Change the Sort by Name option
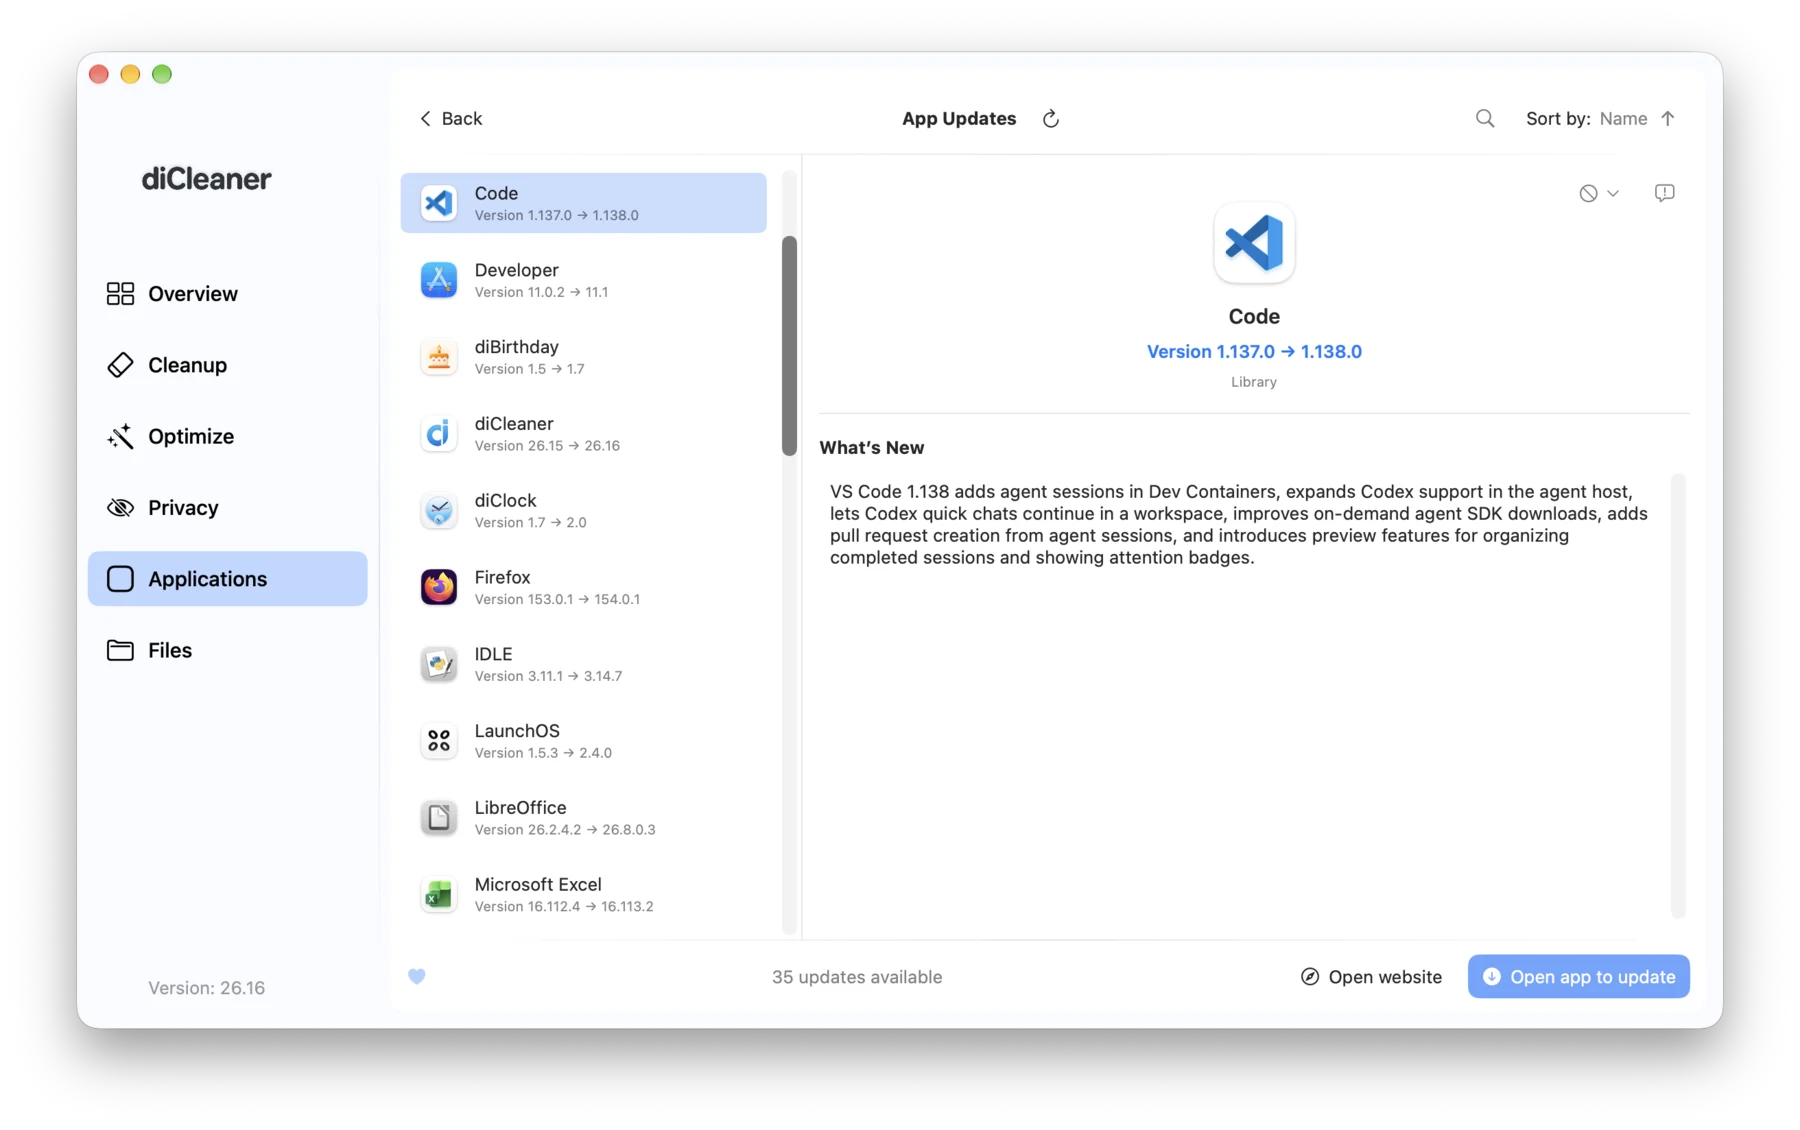Viewport: 1800px width, 1130px height. click(1623, 118)
